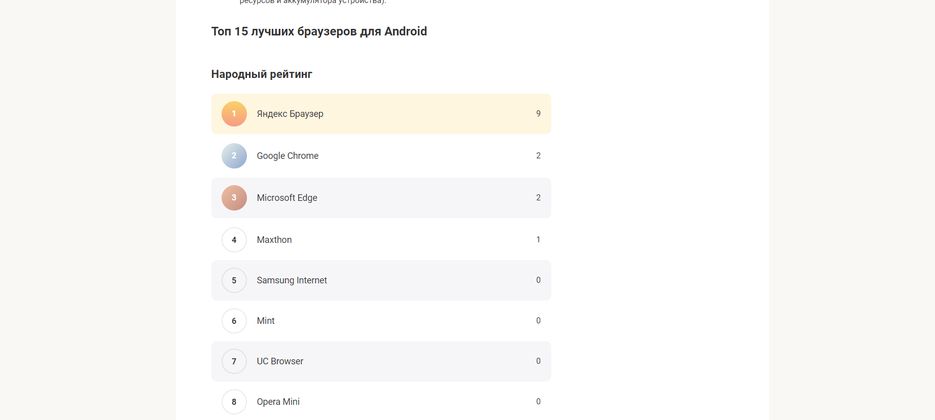Screen dimensions: 935x420
Task: Click the blue rank 2 badge
Action: click(234, 156)
